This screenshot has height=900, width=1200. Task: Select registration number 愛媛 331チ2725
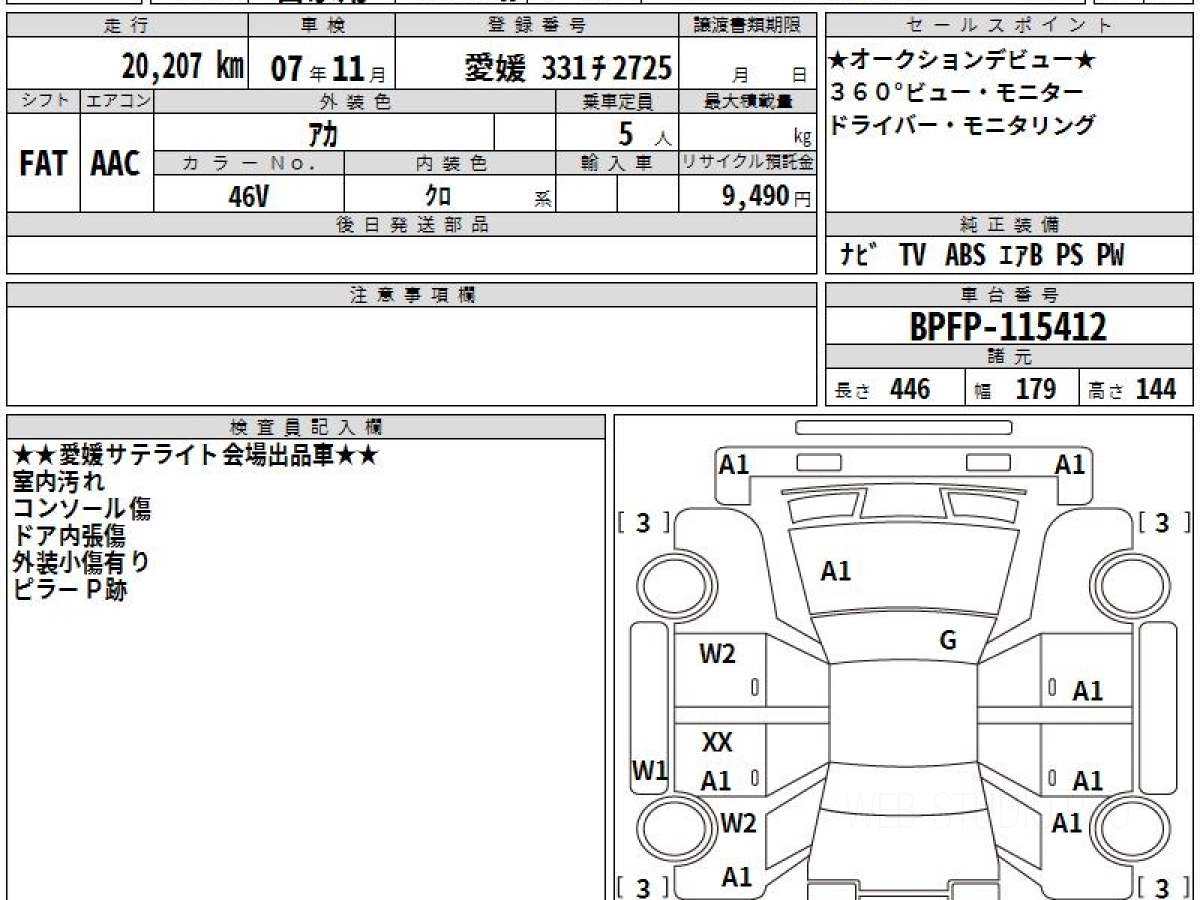568,67
